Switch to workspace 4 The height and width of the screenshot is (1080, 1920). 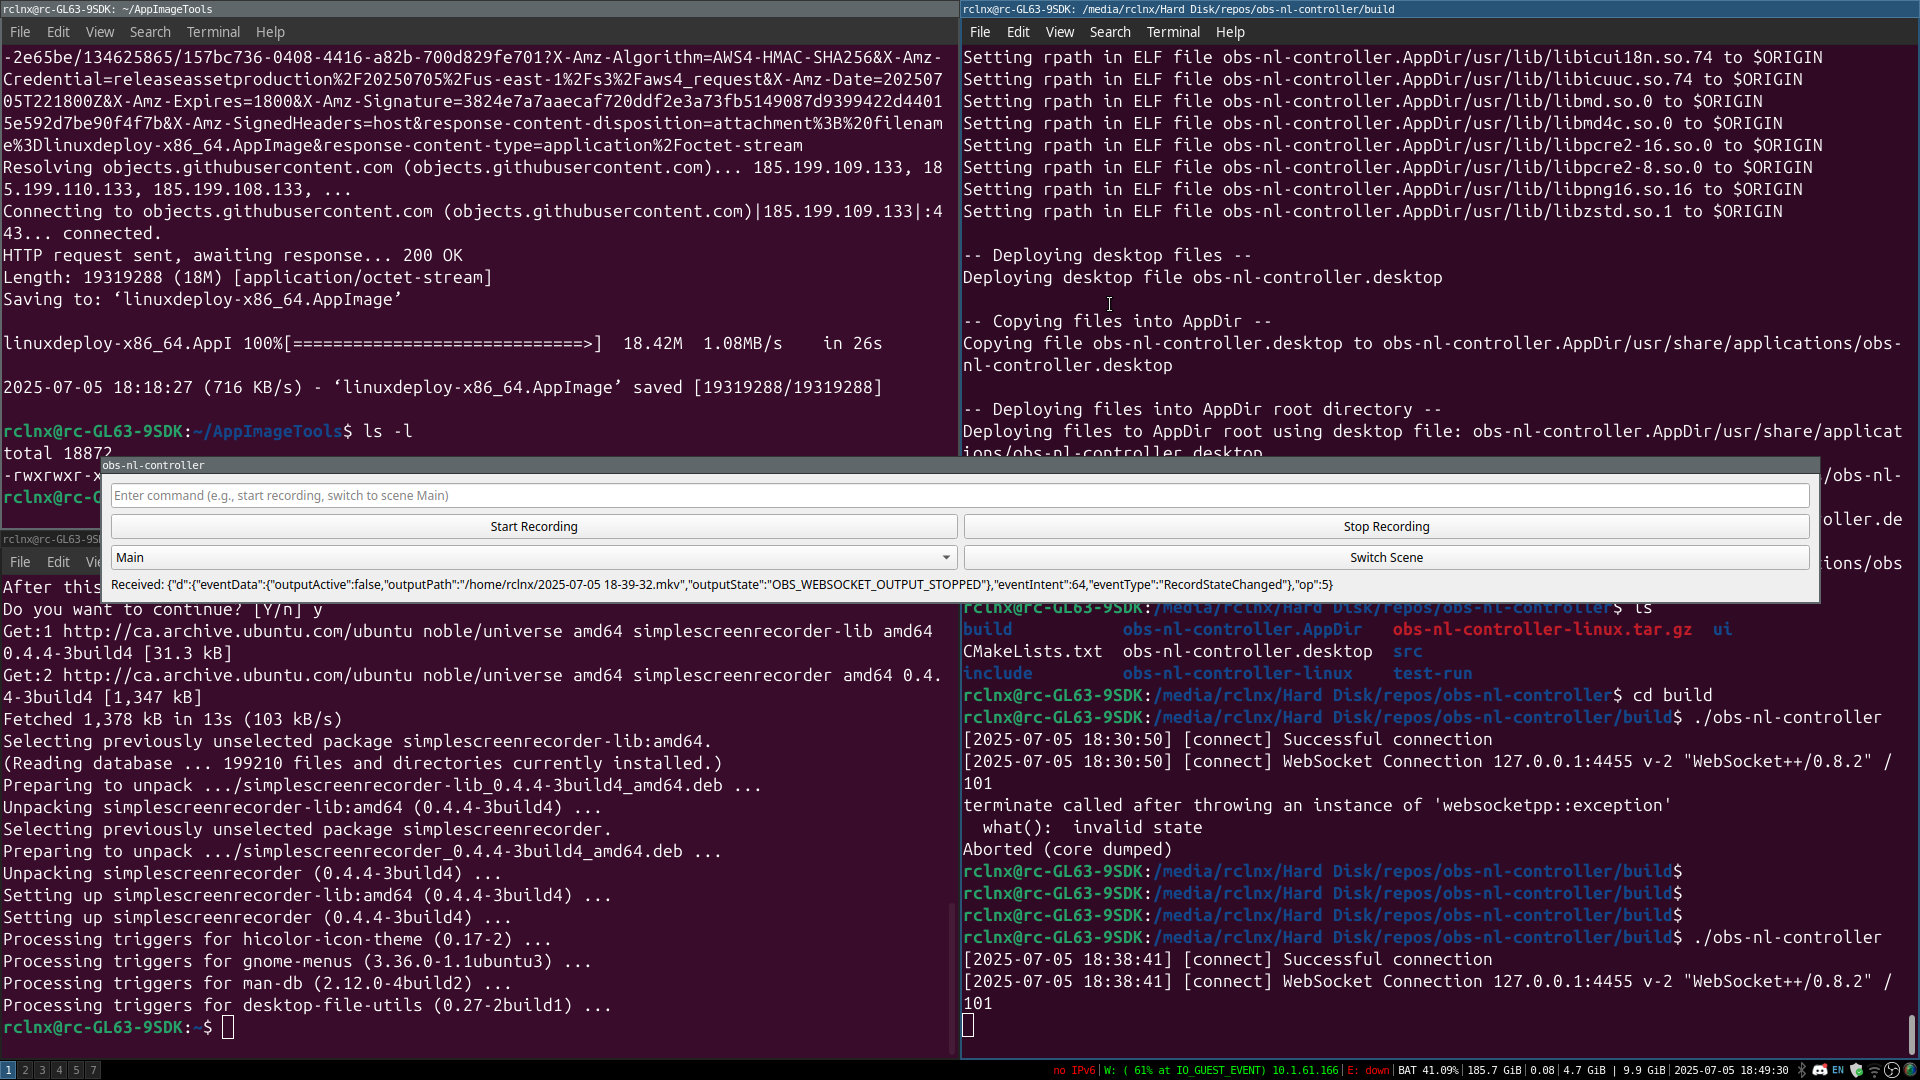pos(59,1070)
